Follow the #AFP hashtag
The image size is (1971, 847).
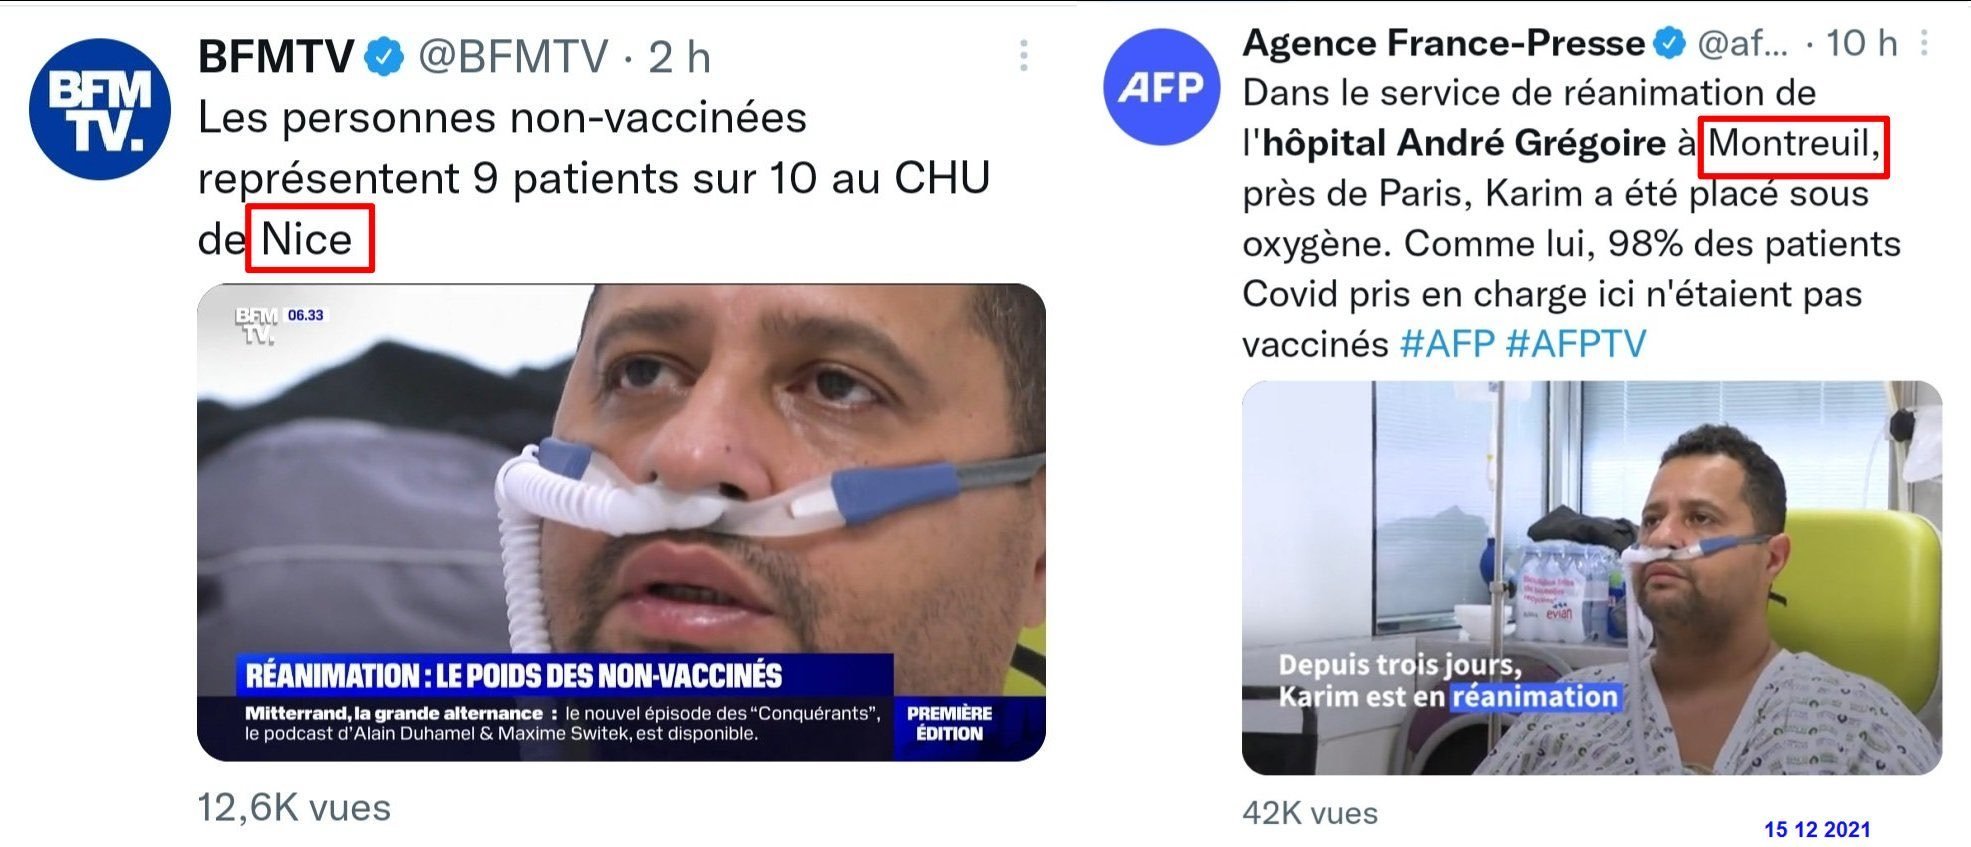point(1447,344)
